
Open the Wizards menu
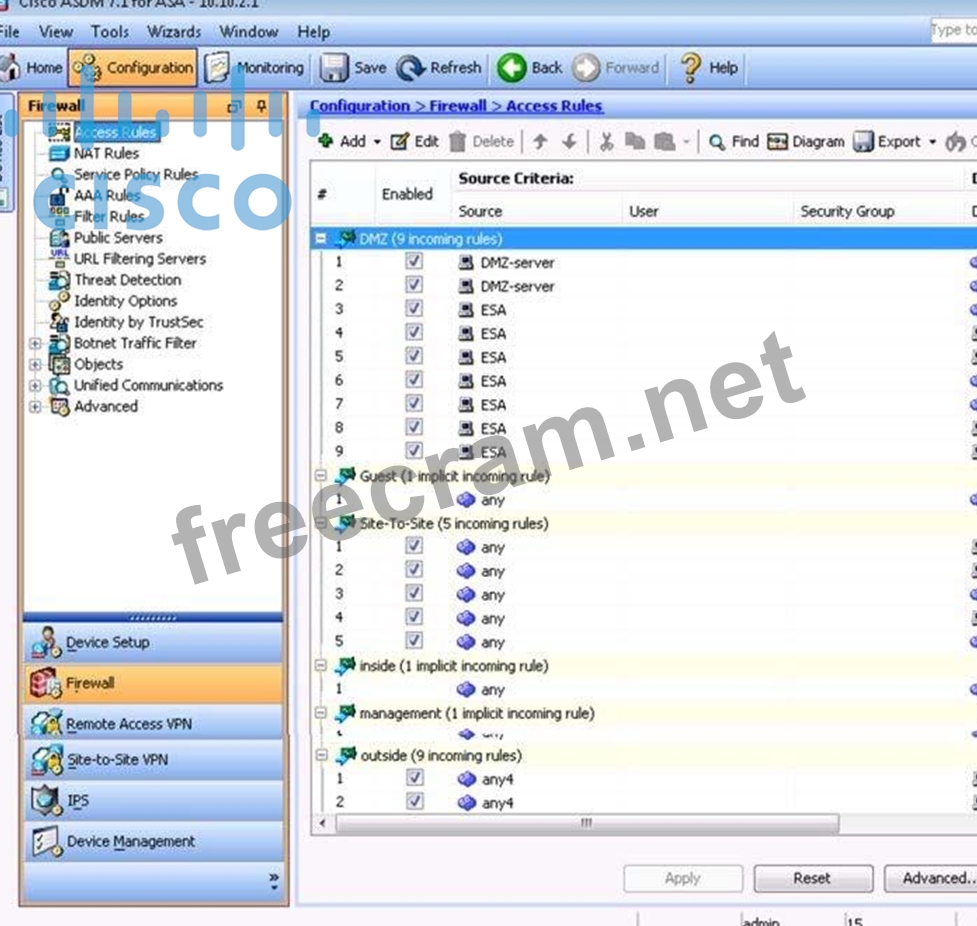(174, 32)
